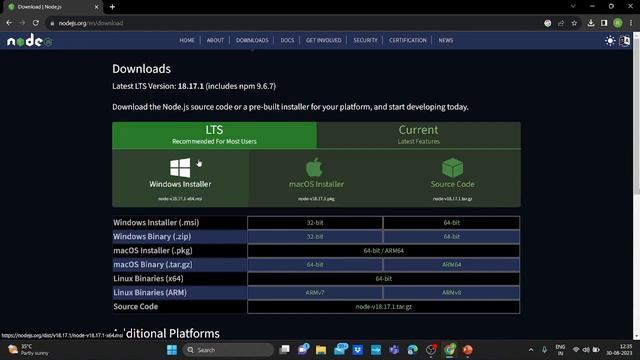
Task: Click the Windows Installer (.msi) 64-bit link
Action: [x=451, y=222]
